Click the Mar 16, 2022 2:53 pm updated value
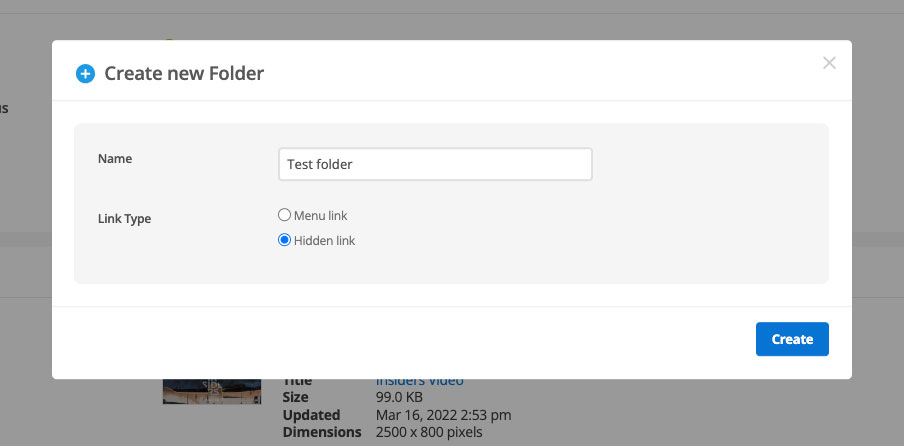 [443, 415]
